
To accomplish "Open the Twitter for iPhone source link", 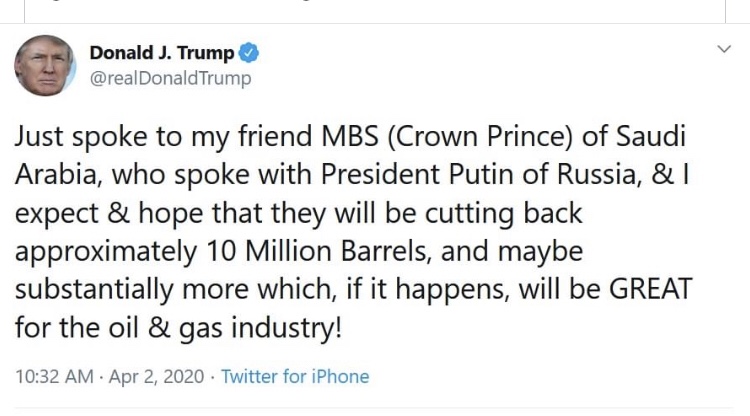I will coord(295,377).
